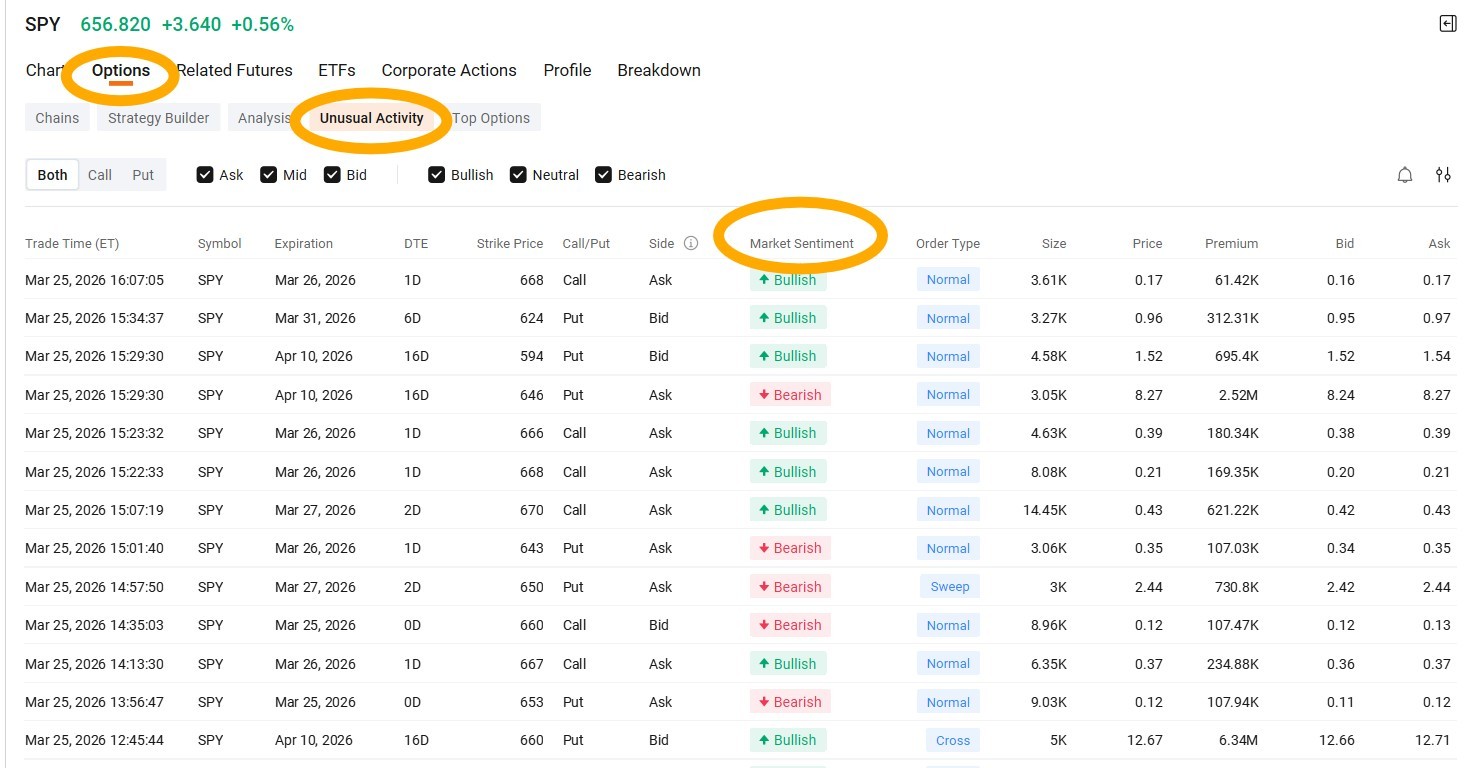The width and height of the screenshot is (1476, 768).
Task: Filter to Put options only
Action: coord(143,175)
